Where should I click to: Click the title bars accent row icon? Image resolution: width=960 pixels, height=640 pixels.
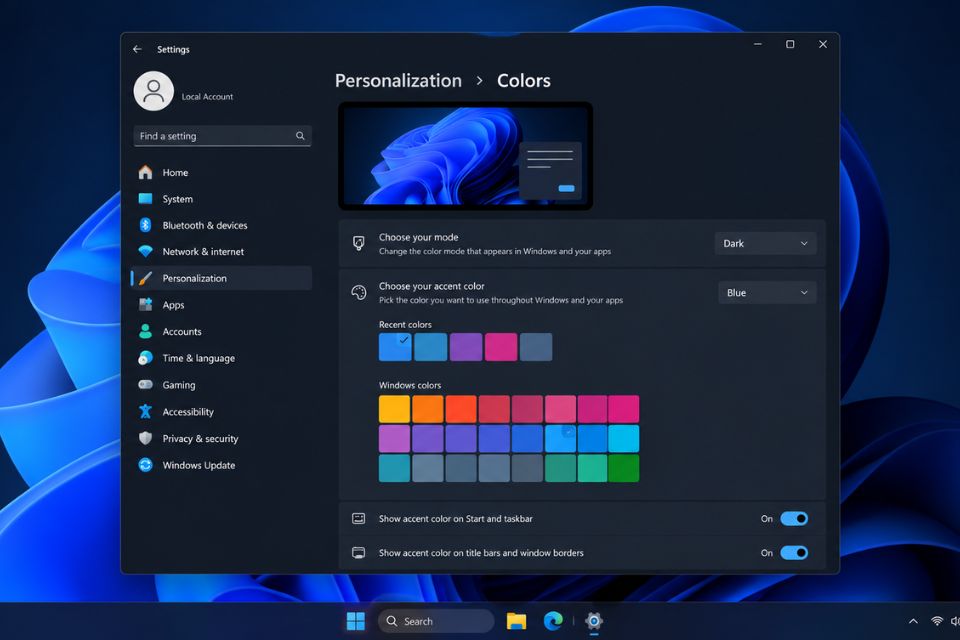coord(359,553)
